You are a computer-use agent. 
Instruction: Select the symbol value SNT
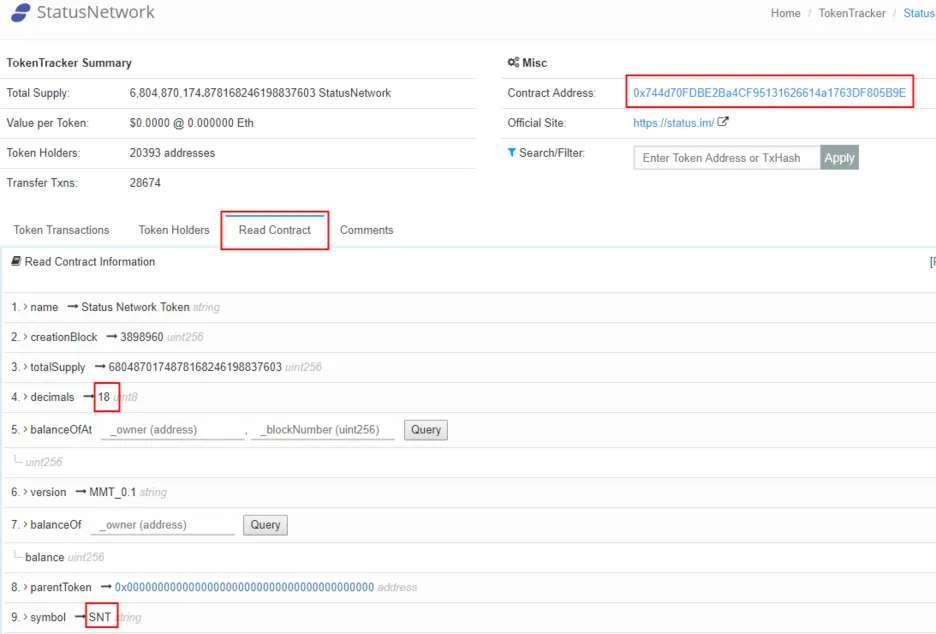pyautogui.click(x=100, y=617)
